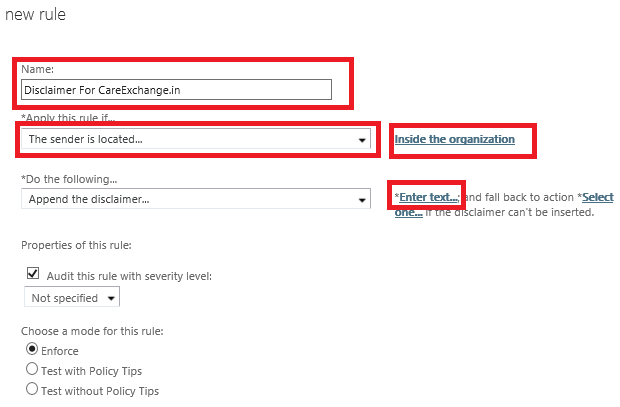The width and height of the screenshot is (620, 407).
Task: Open 'Append the disclaimer...' action dropdown
Action: [x=196, y=199]
